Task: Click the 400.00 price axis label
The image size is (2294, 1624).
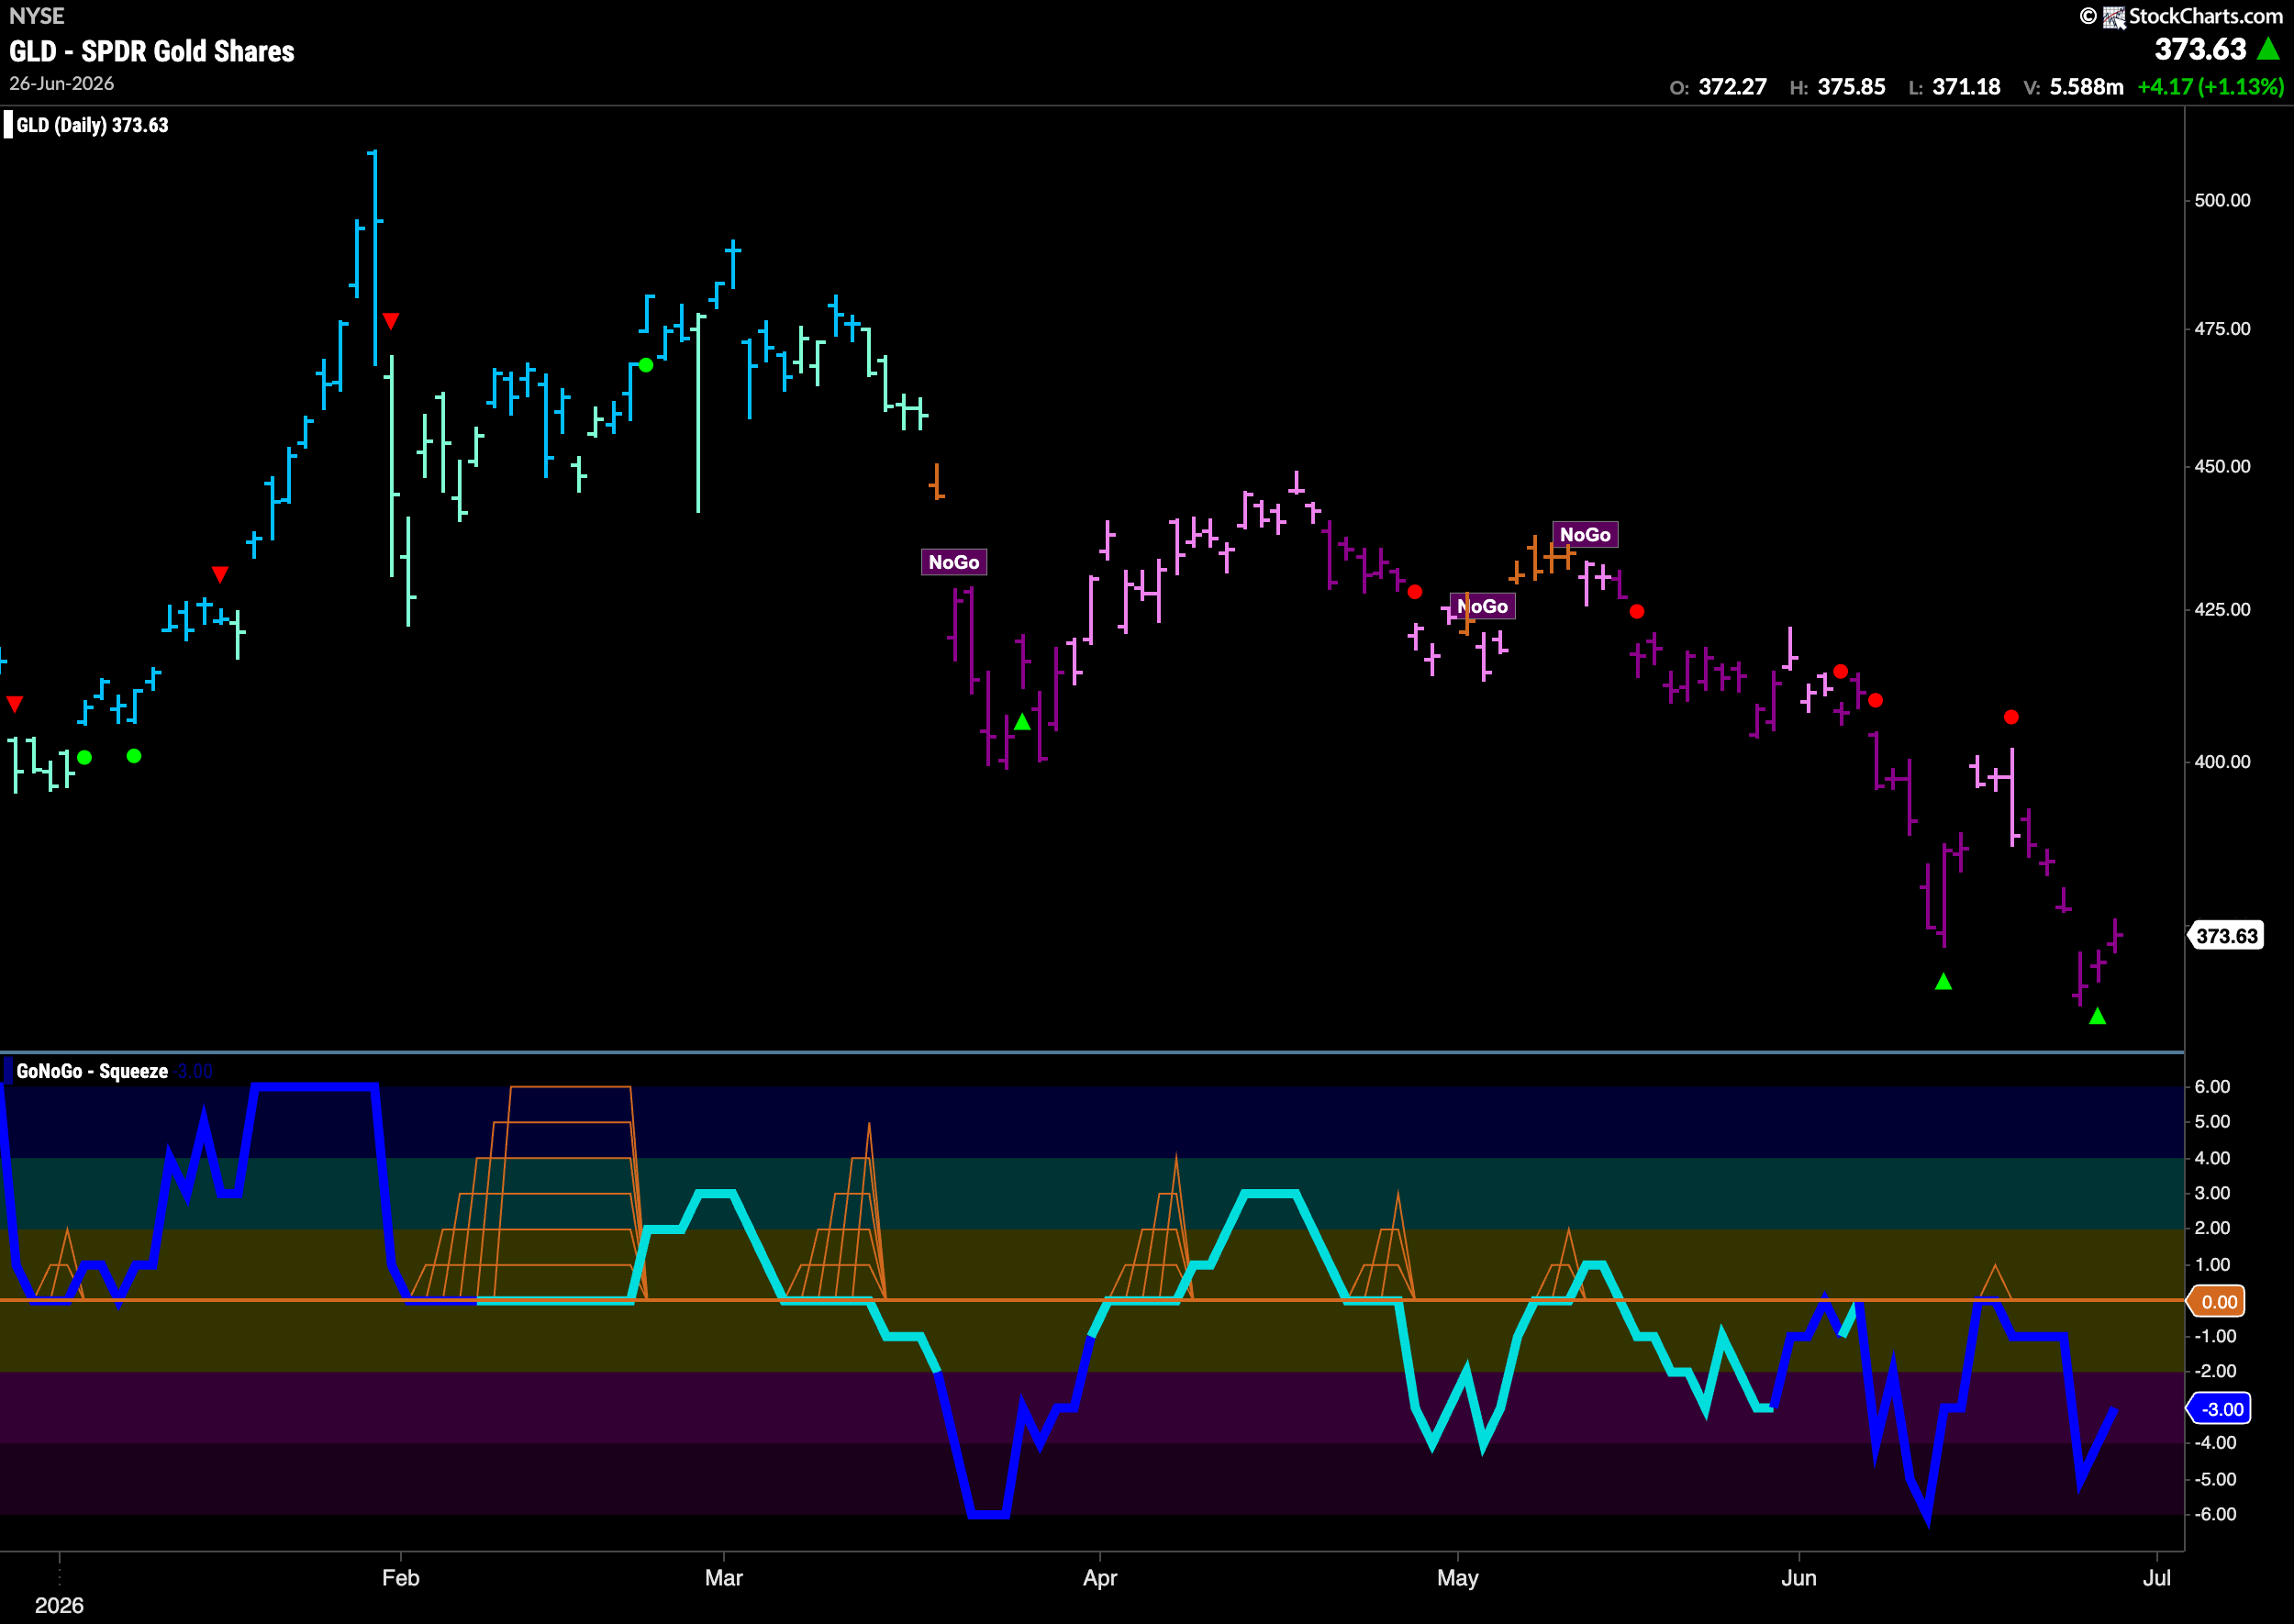Action: (x=2222, y=761)
